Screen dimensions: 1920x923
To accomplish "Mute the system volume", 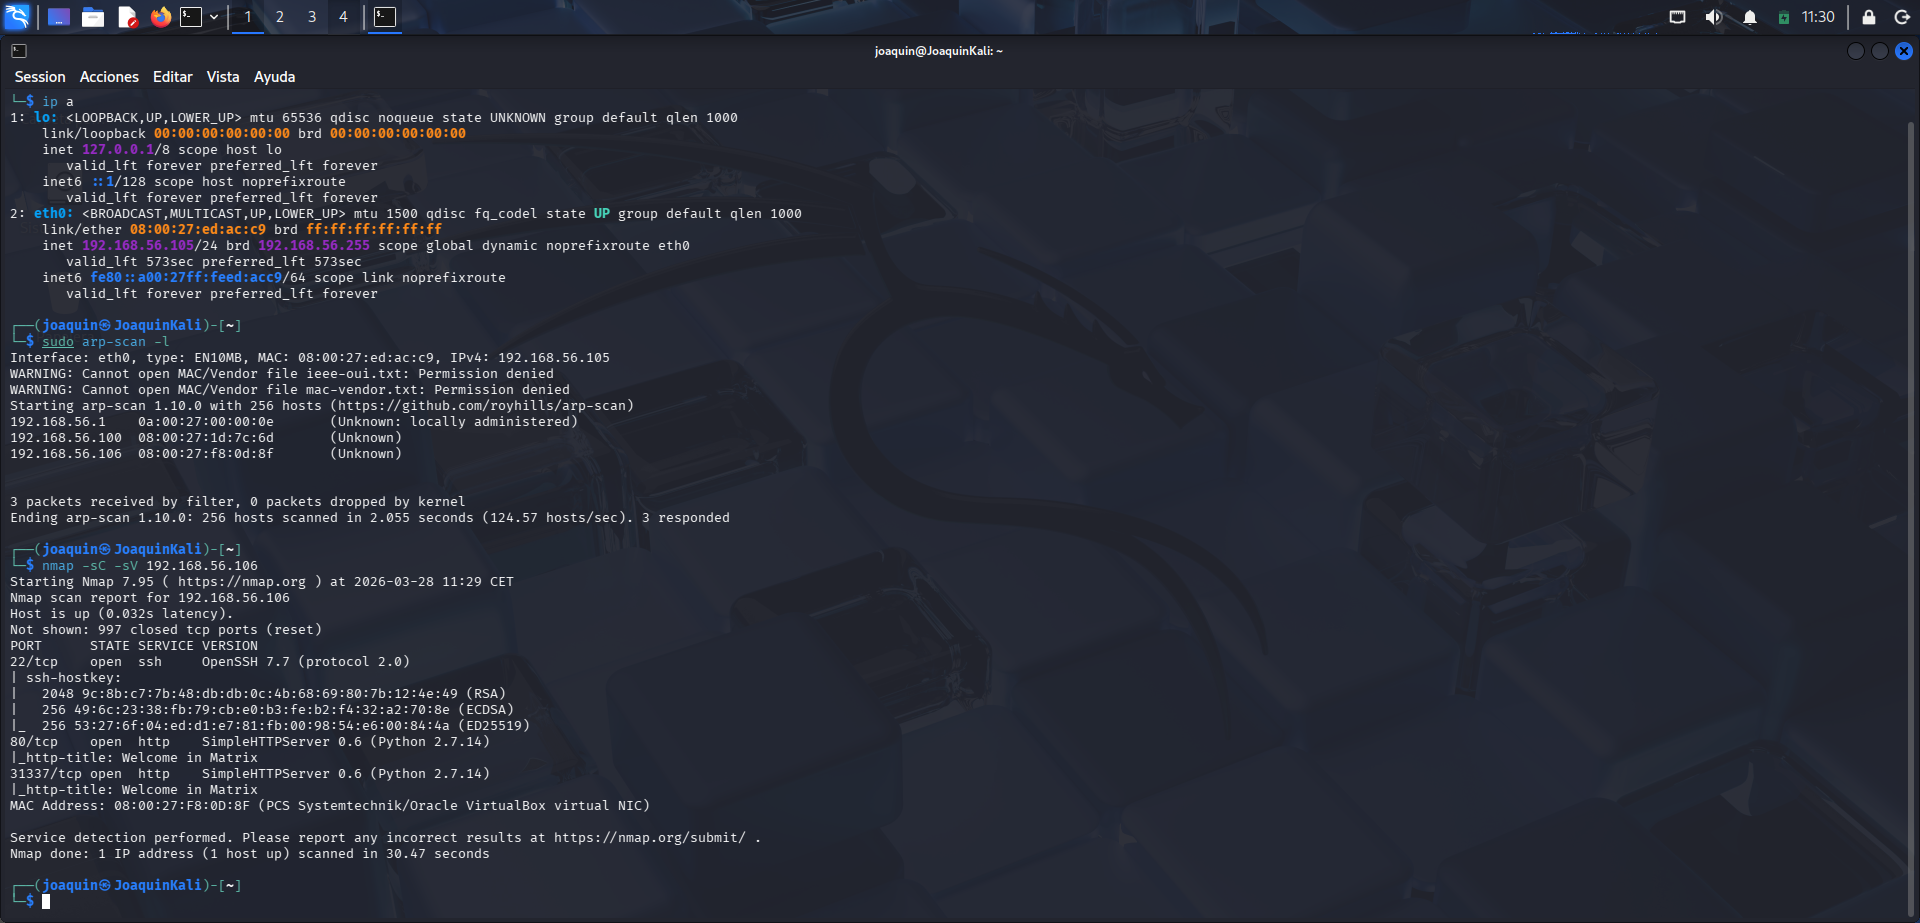I will point(1714,16).
